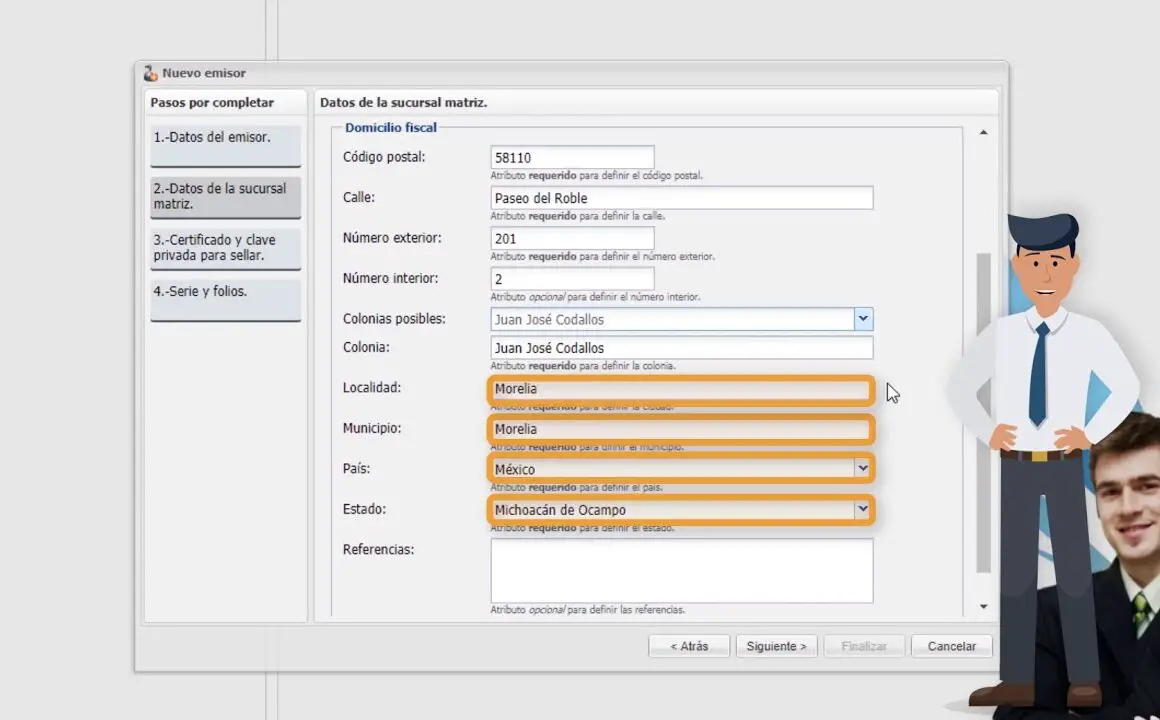This screenshot has height=720, width=1160.
Task: Click the Atrás button
Action: point(689,646)
